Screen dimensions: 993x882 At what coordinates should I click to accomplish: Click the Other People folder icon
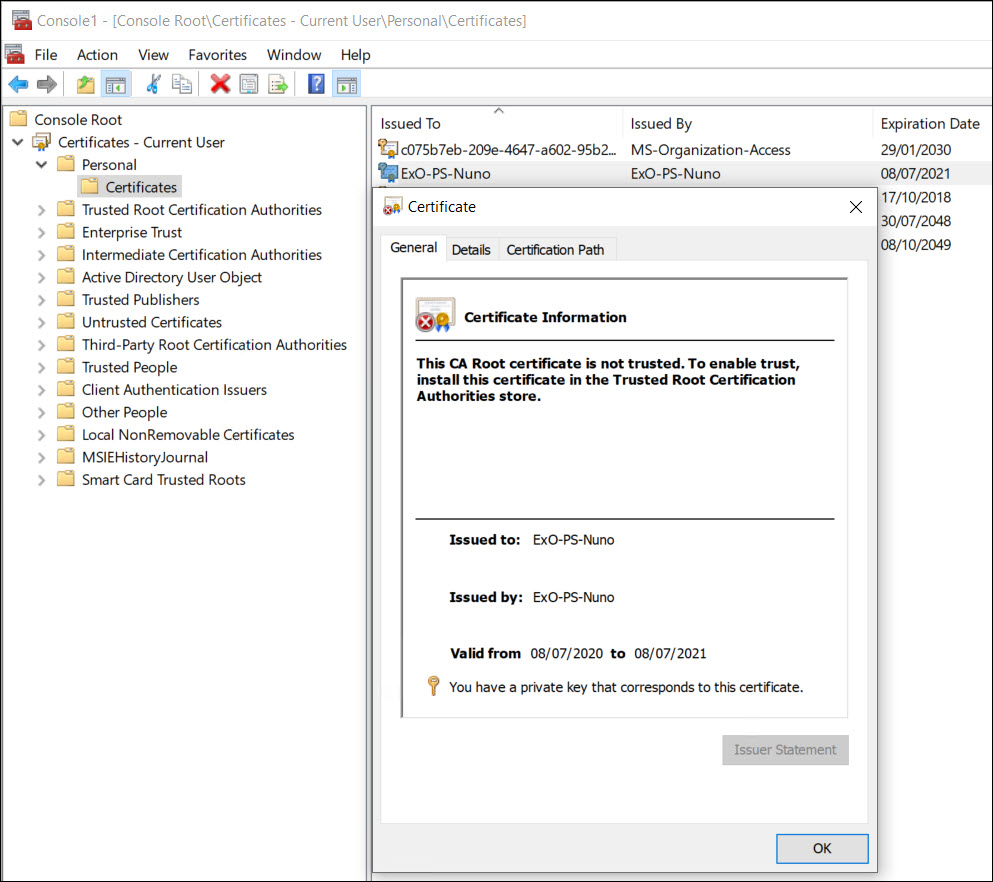click(x=66, y=412)
